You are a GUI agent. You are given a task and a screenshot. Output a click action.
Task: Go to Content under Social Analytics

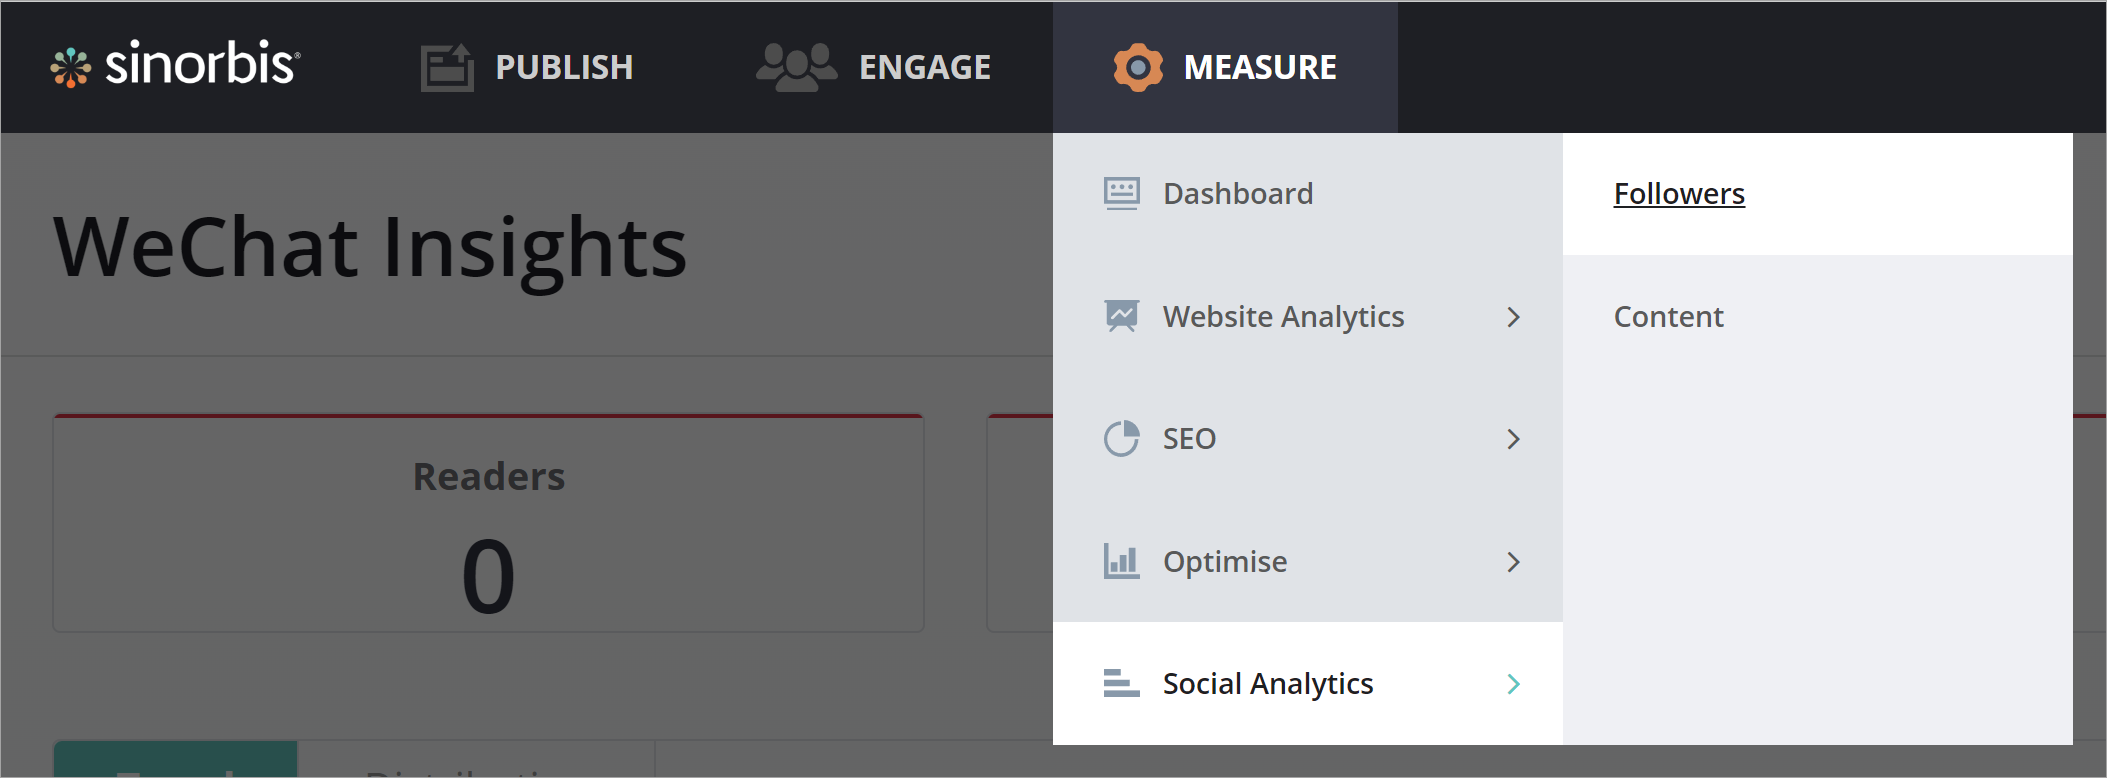pos(1668,316)
